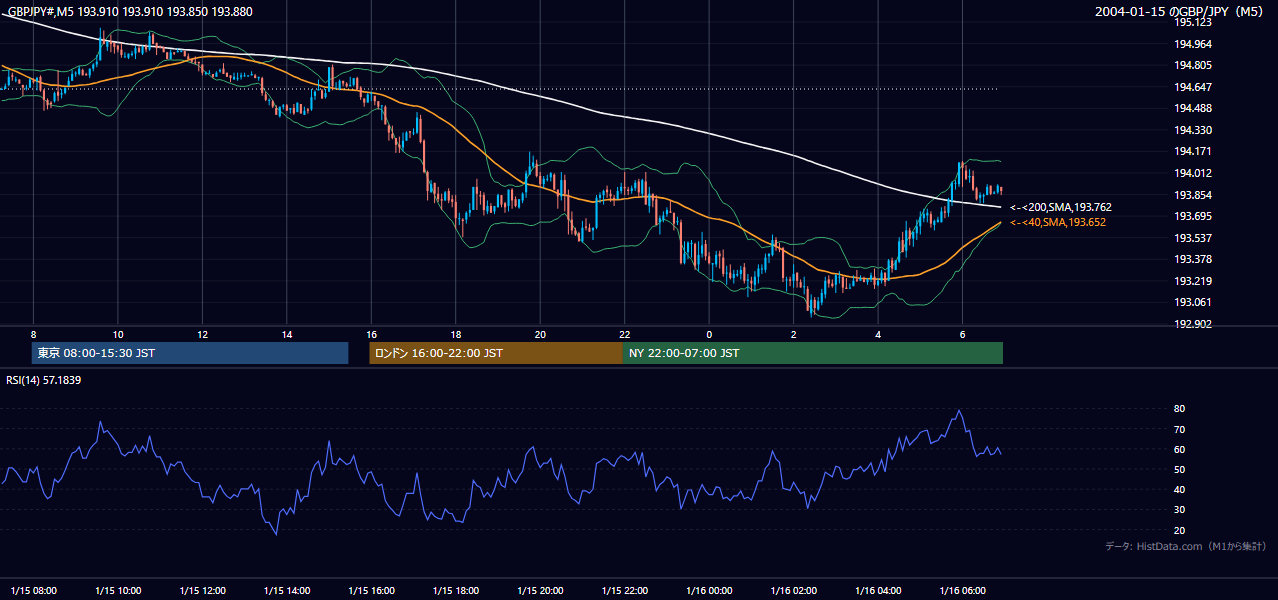
Task: Click the 200 SMA label showing 193.762
Action: tap(1060, 207)
